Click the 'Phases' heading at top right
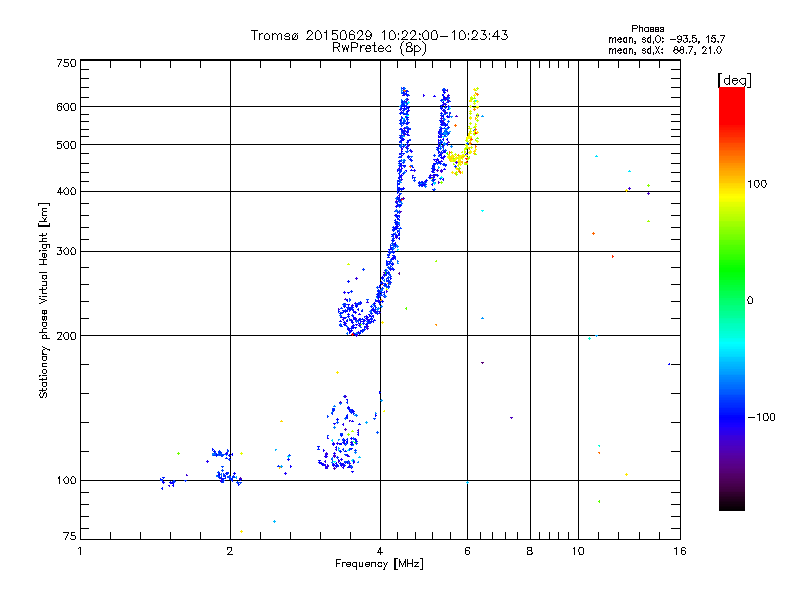The height and width of the screenshot is (600, 800). [x=647, y=29]
